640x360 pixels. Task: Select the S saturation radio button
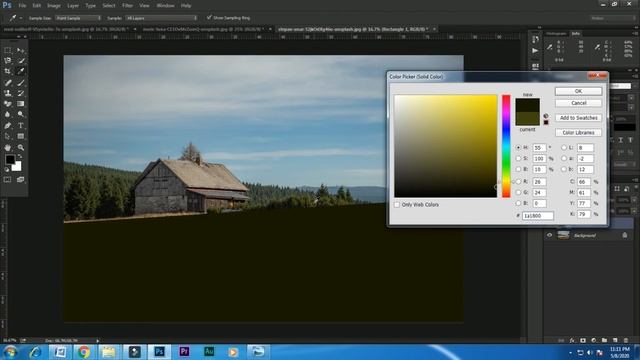point(518,158)
